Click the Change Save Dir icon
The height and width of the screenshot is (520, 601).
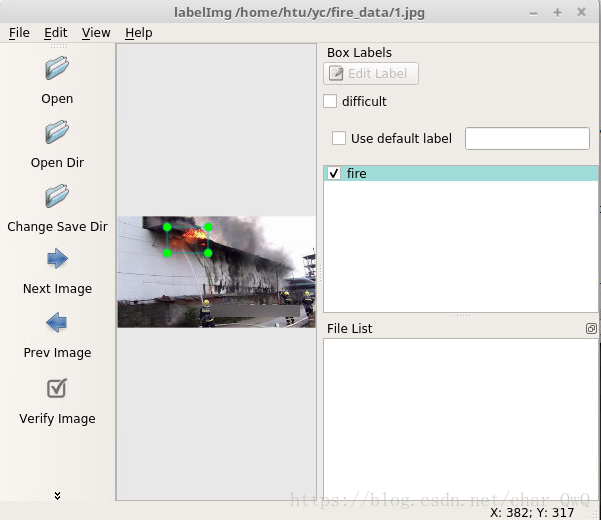[x=57, y=196]
